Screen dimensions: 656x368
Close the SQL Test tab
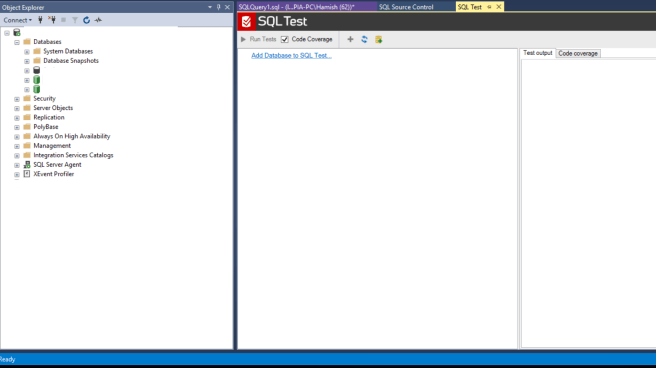pyautogui.click(x=499, y=7)
